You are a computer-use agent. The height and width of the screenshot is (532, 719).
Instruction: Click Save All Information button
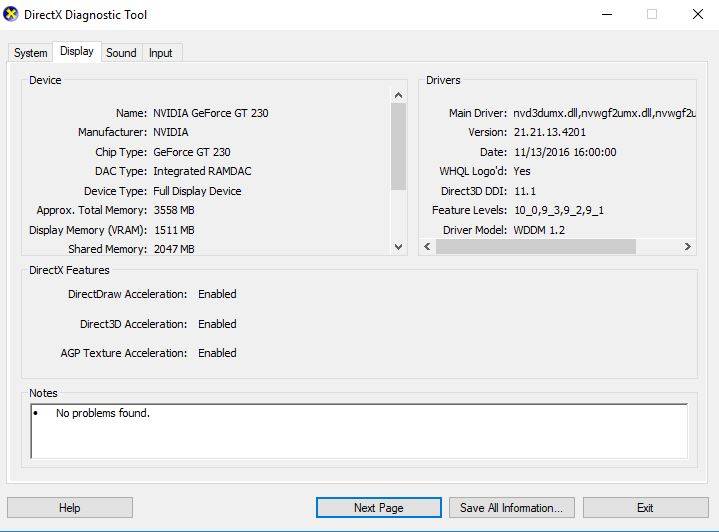(512, 508)
